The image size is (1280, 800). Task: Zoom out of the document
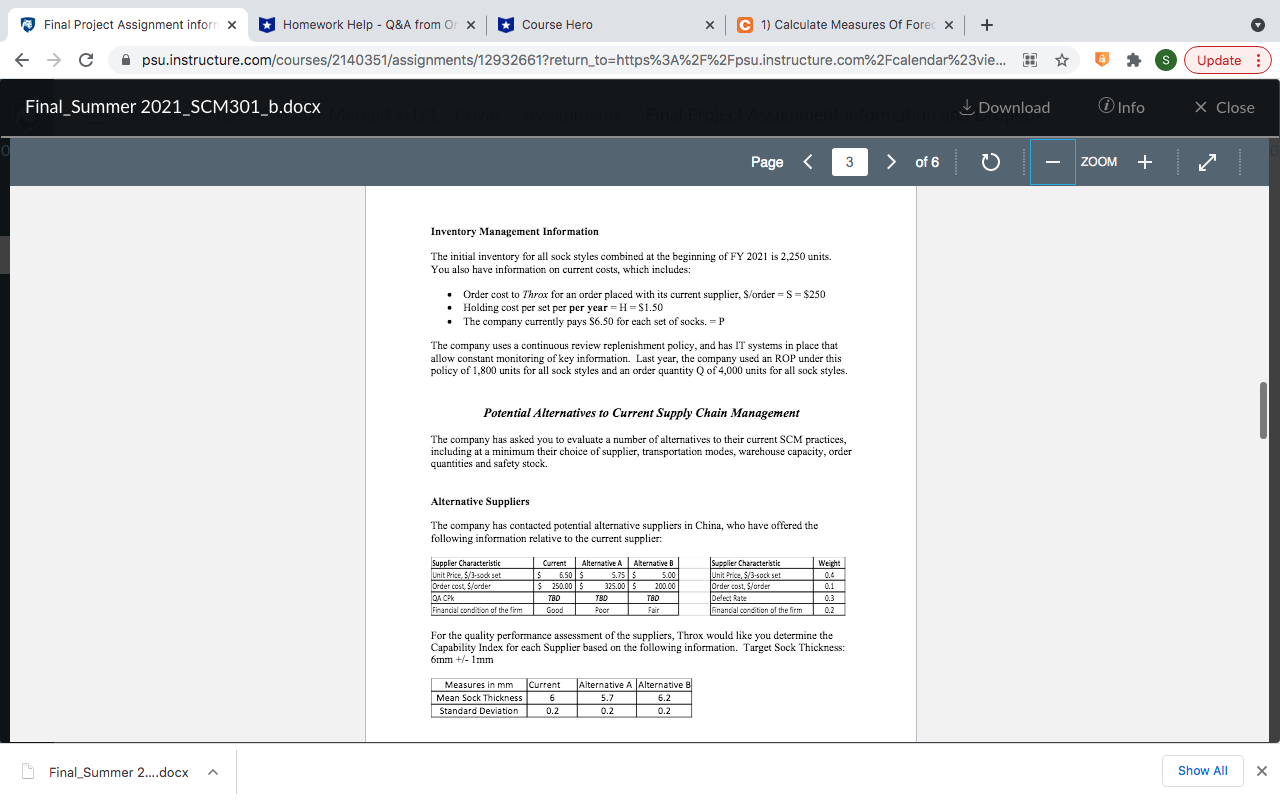[1054, 161]
